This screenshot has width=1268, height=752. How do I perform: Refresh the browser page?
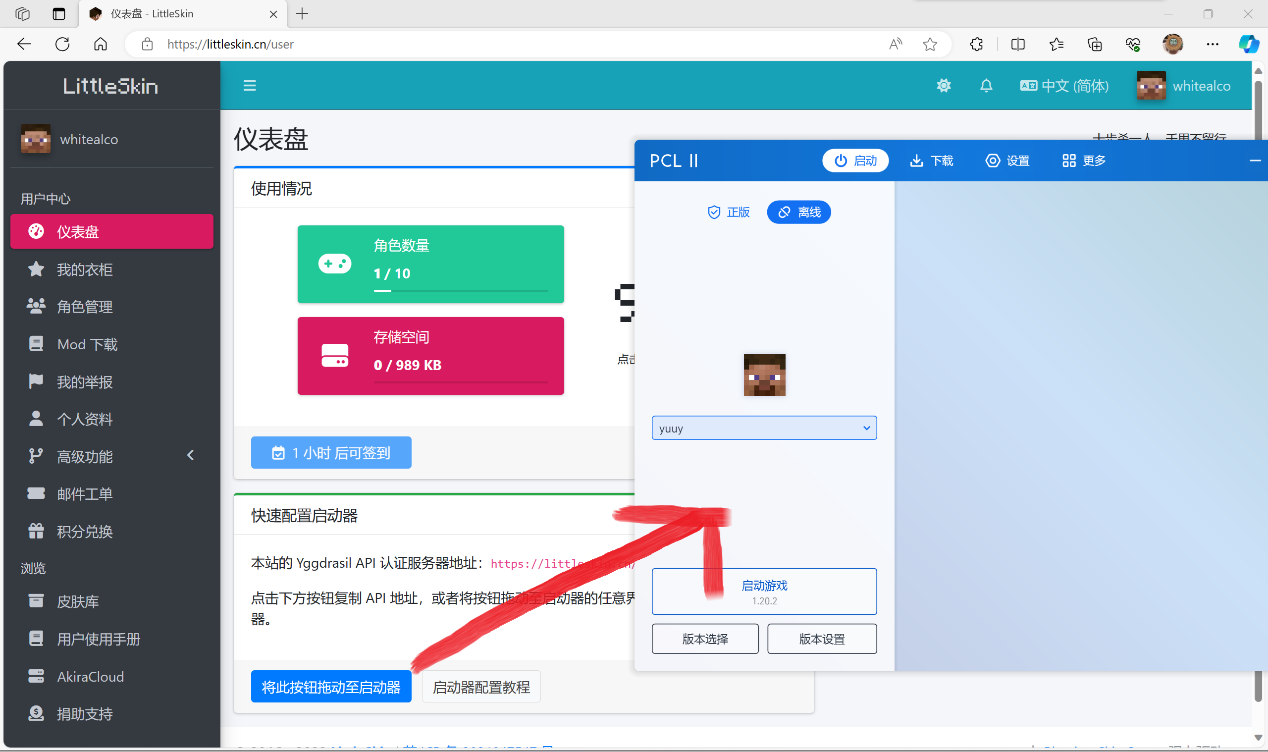pyautogui.click(x=62, y=44)
